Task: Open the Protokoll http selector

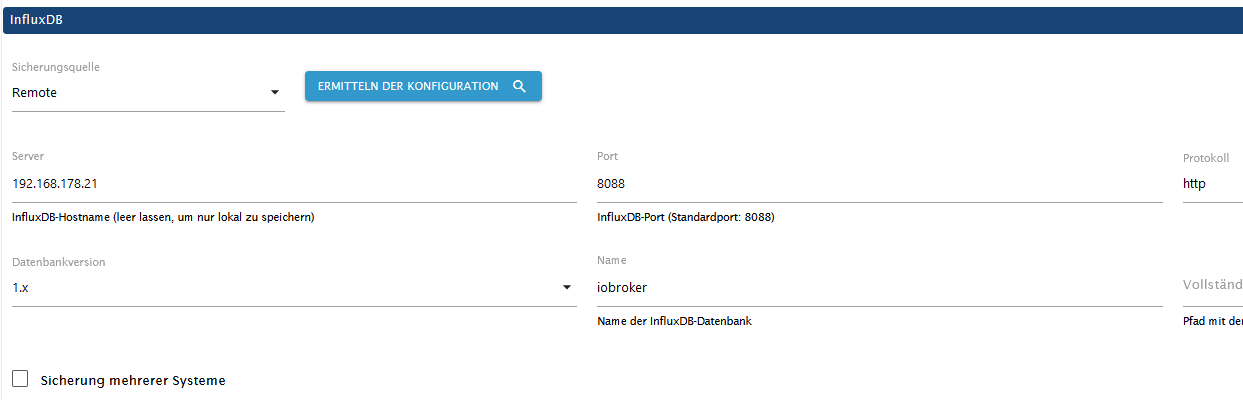Action: (1211, 184)
